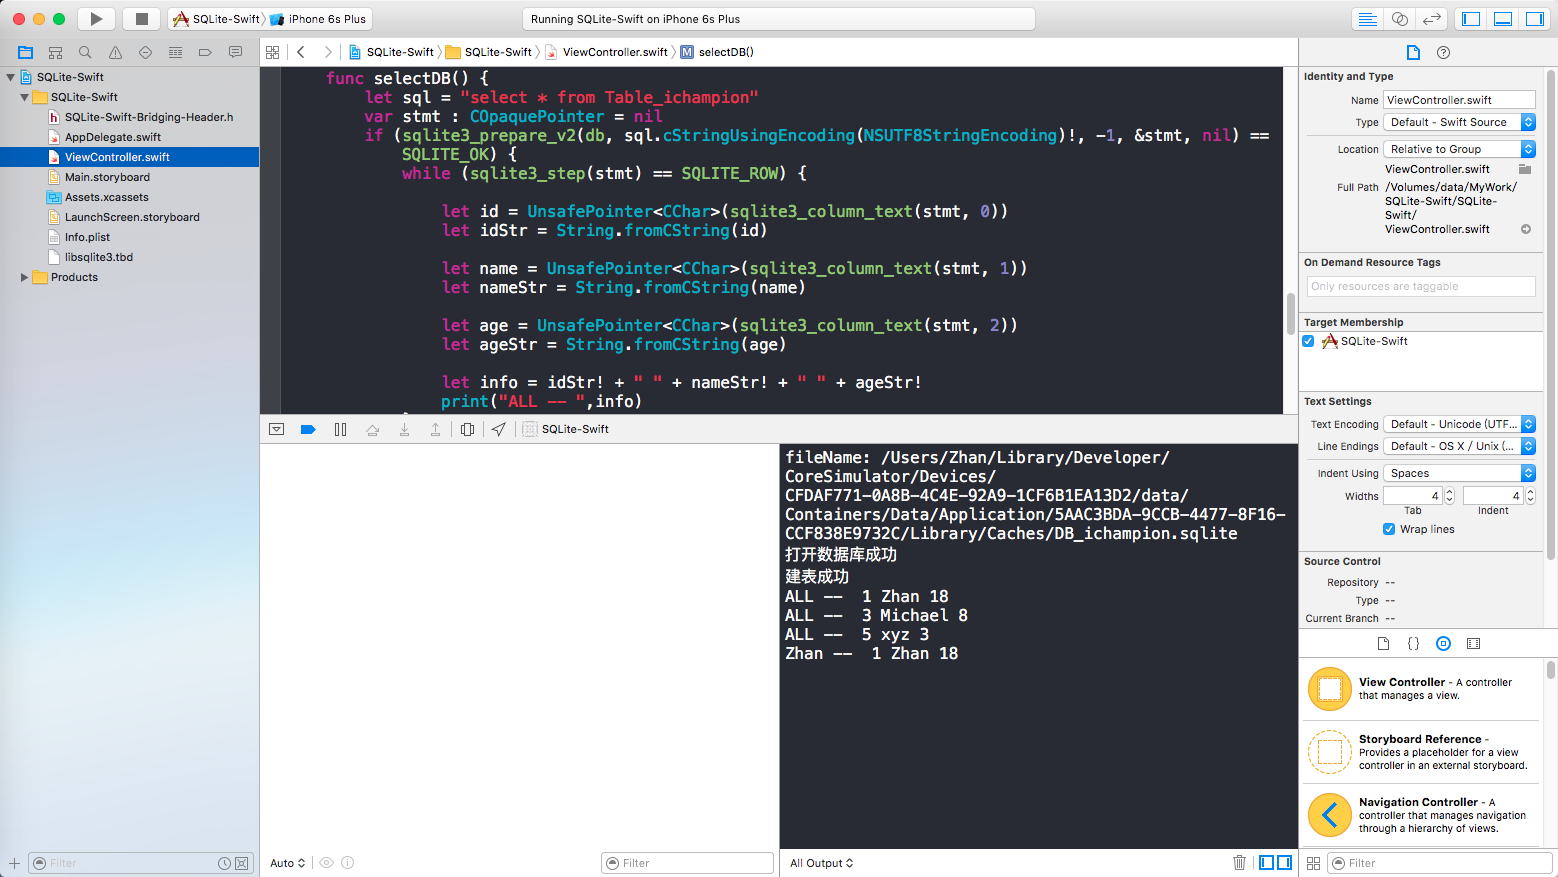Show the Assistant editor

pos(1400,19)
